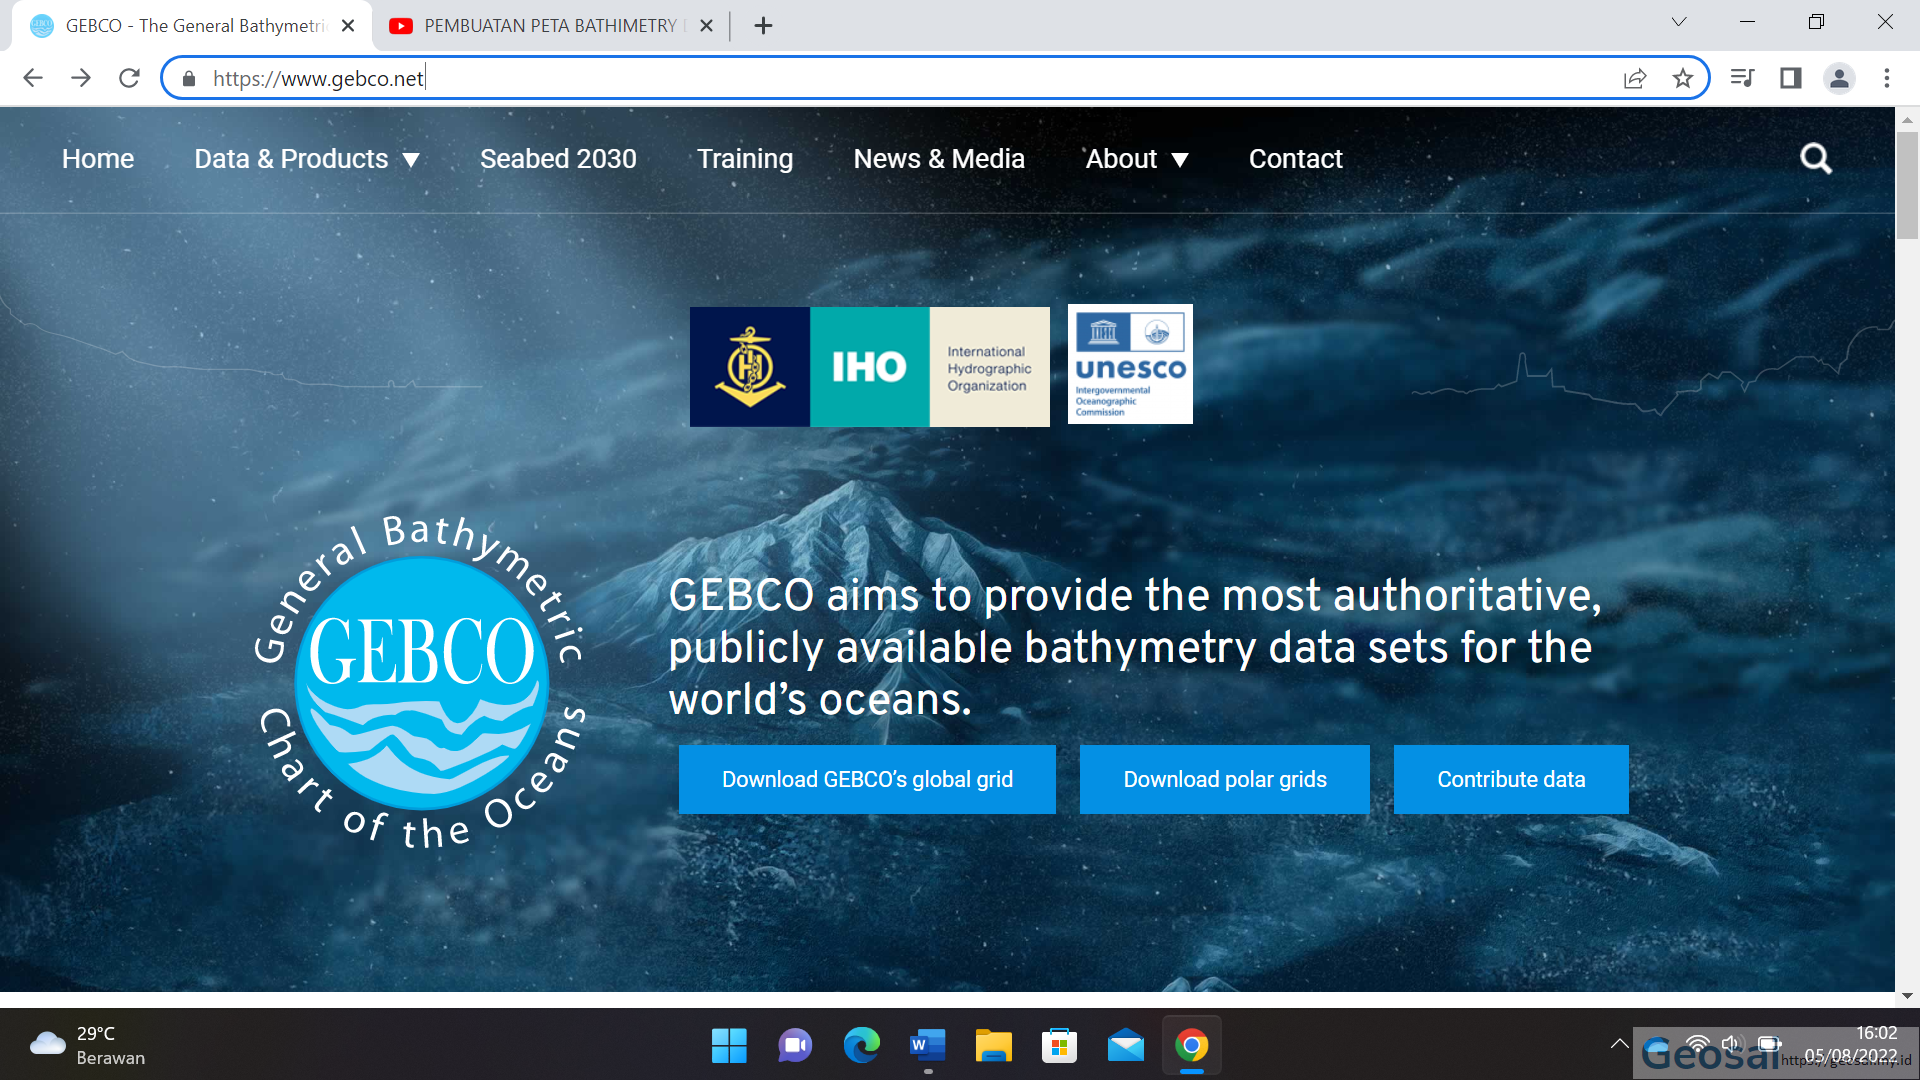The height and width of the screenshot is (1080, 1920).
Task: Click the browser forward arrow
Action: 81,78
